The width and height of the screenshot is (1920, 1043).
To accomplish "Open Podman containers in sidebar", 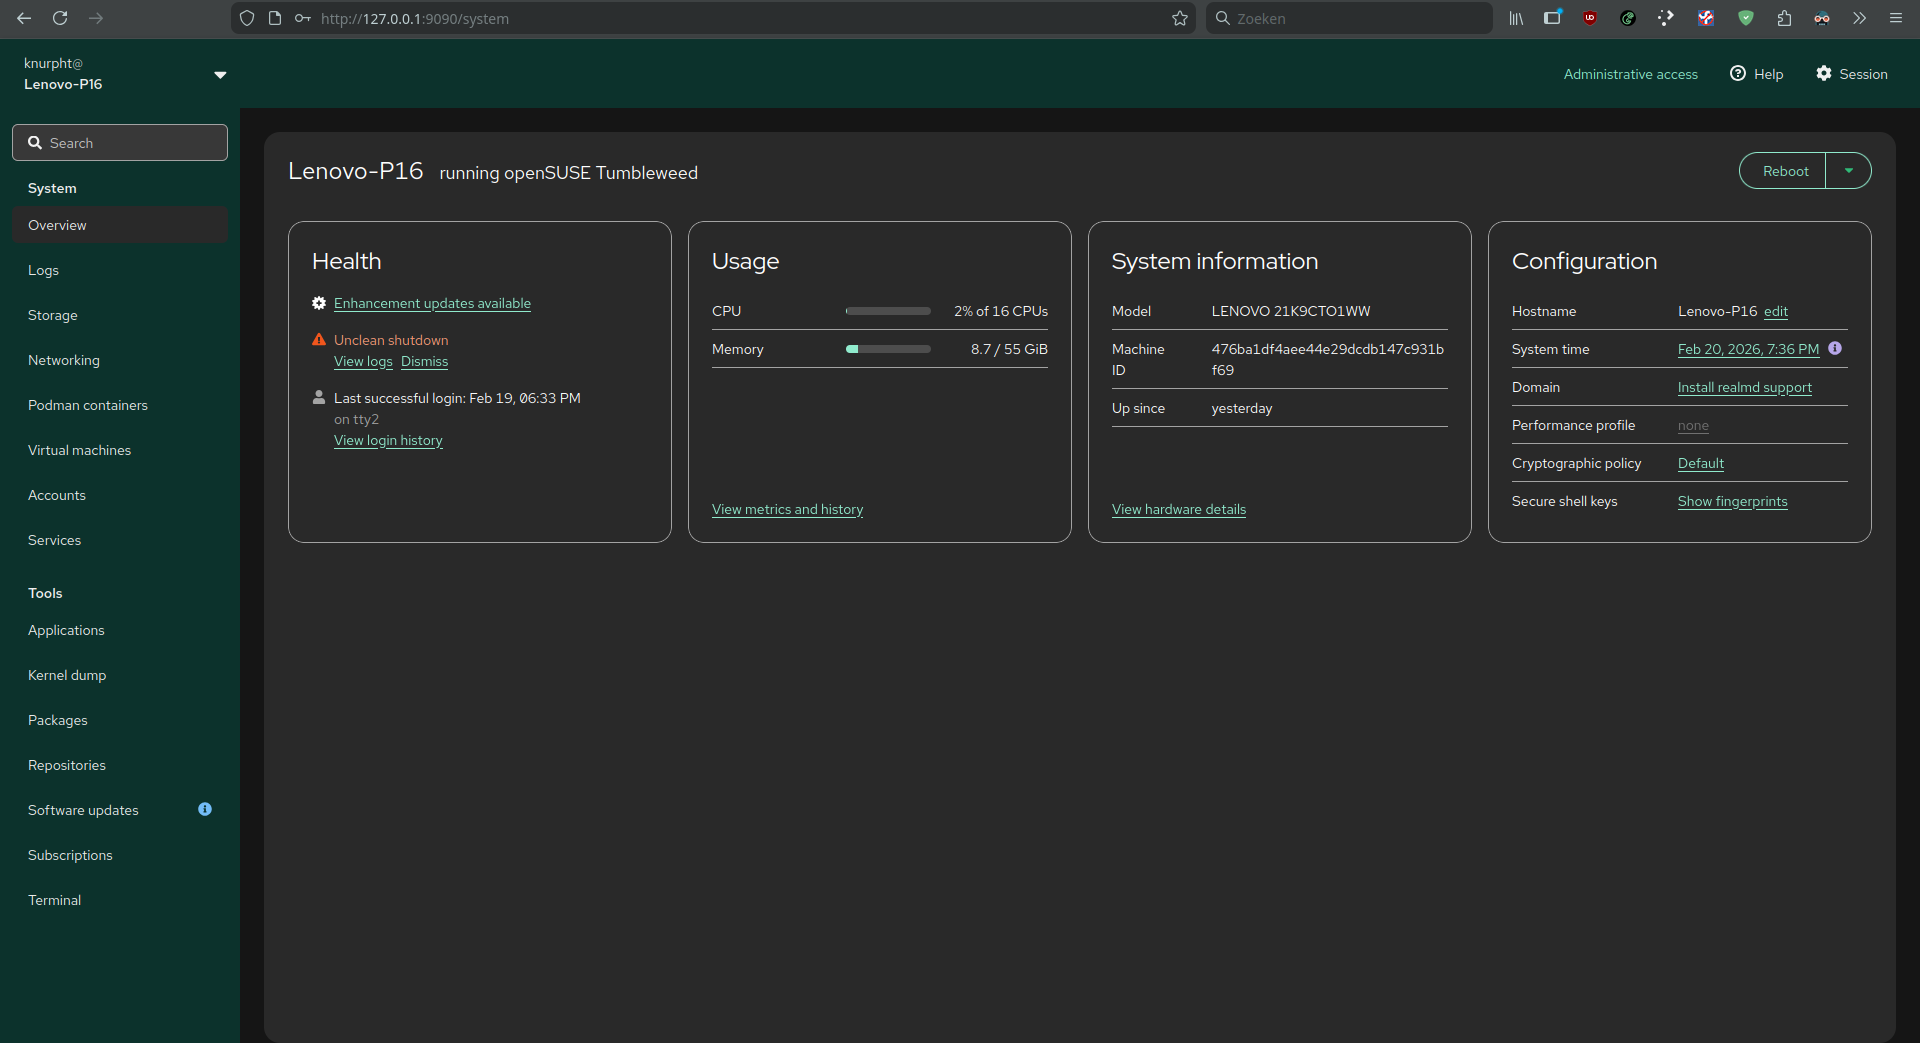I will (88, 405).
